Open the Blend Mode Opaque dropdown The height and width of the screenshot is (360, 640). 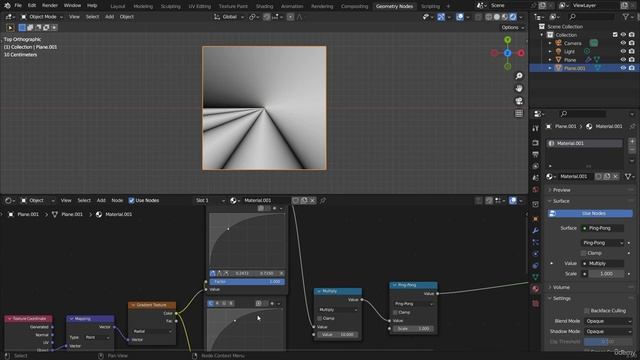click(x=608, y=321)
